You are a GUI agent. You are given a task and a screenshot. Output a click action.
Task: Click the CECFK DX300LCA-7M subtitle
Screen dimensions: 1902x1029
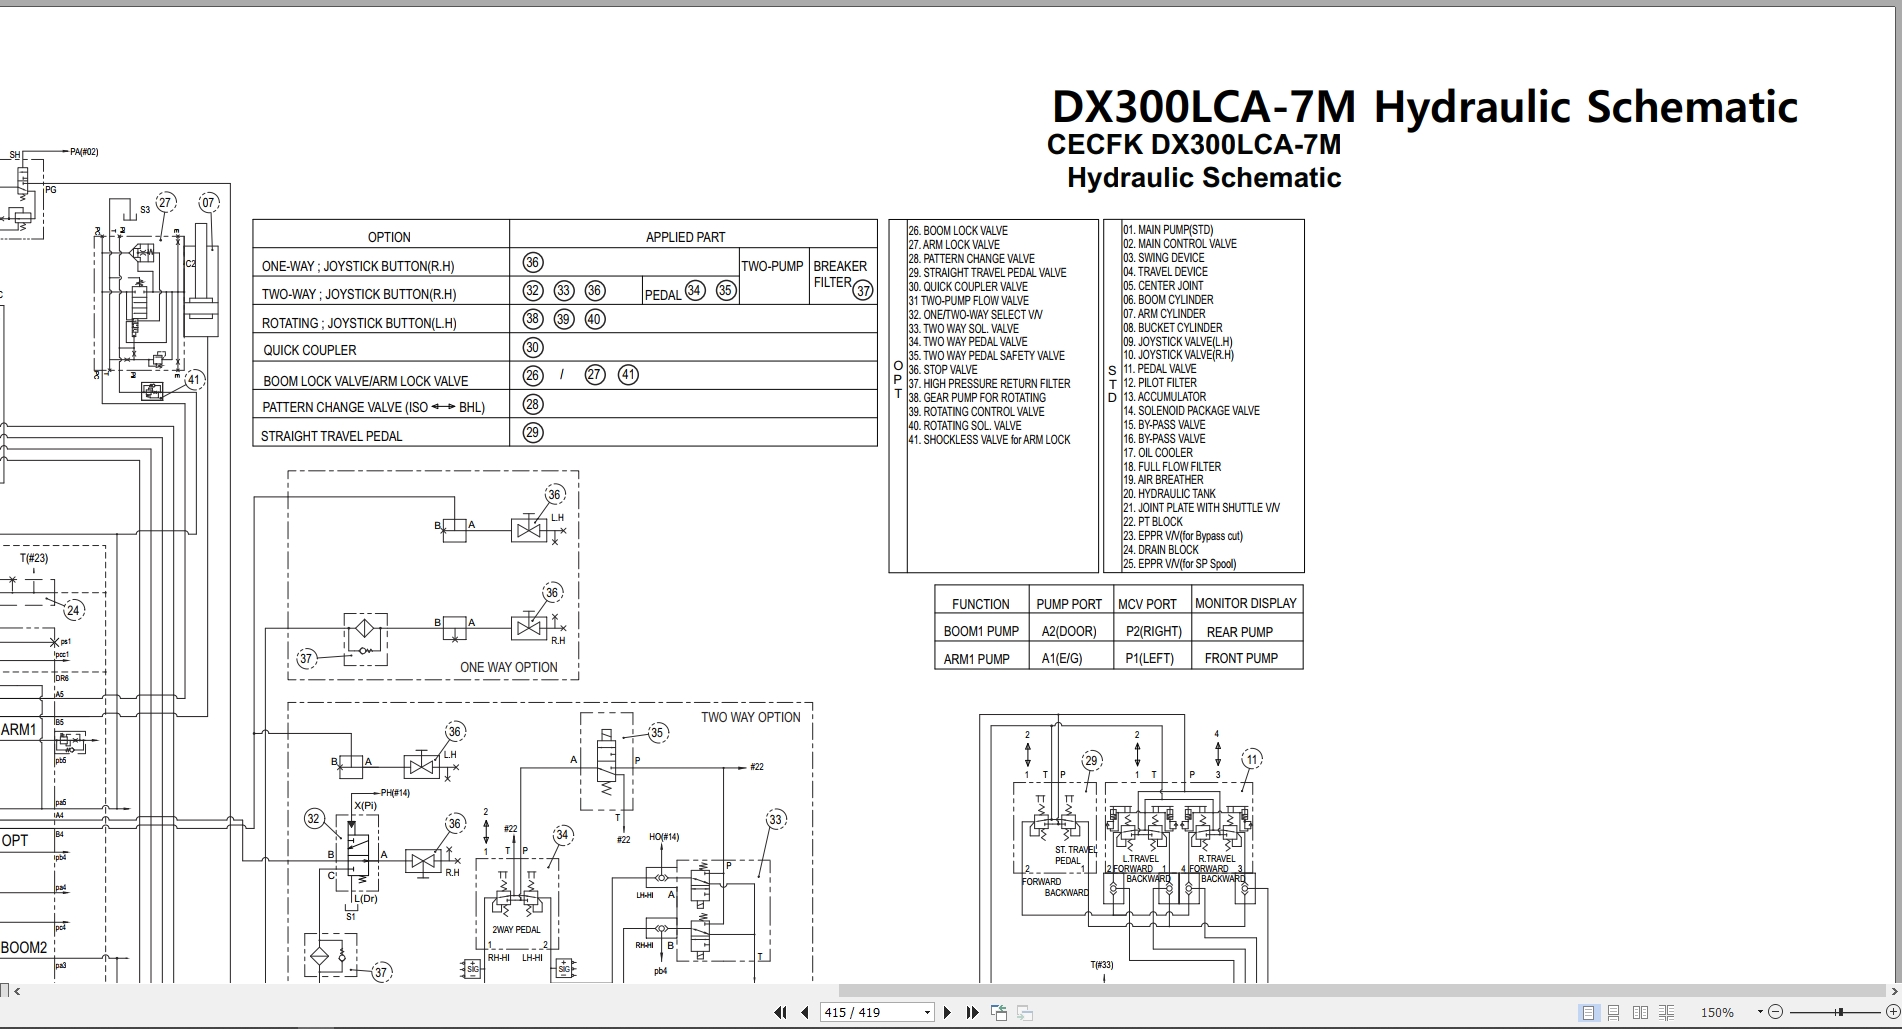coord(1194,145)
